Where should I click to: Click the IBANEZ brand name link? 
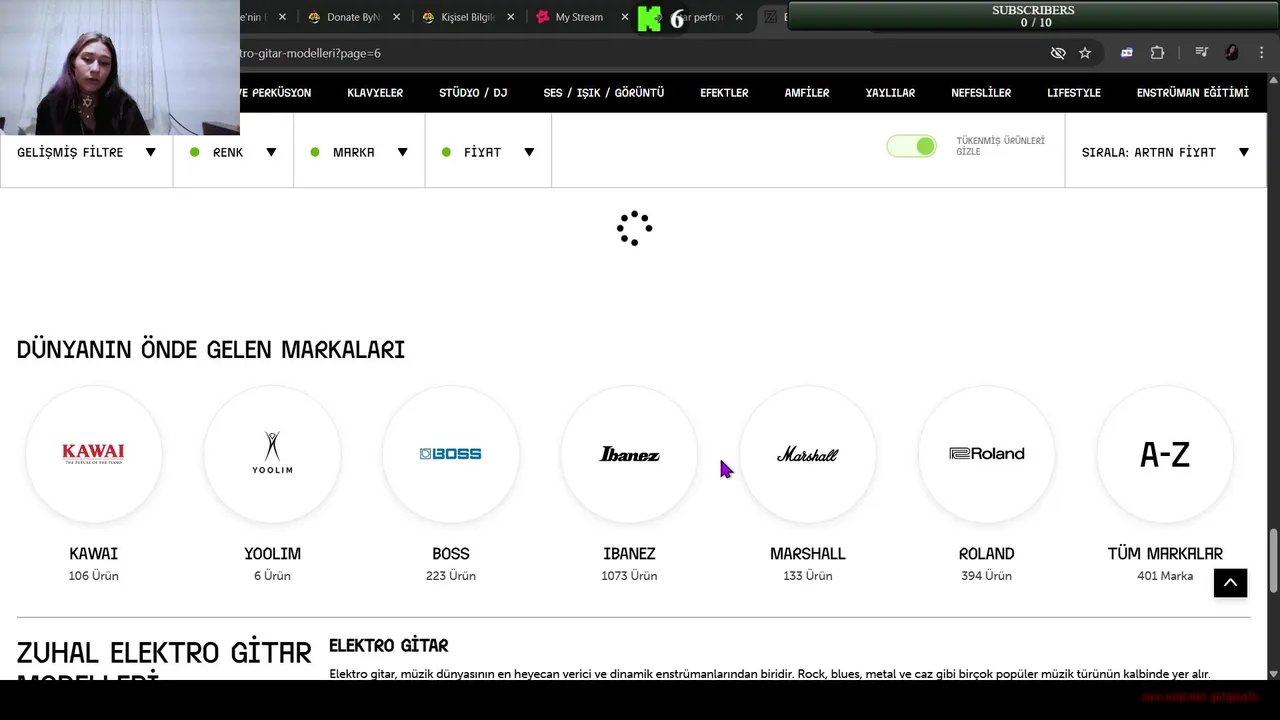point(629,553)
